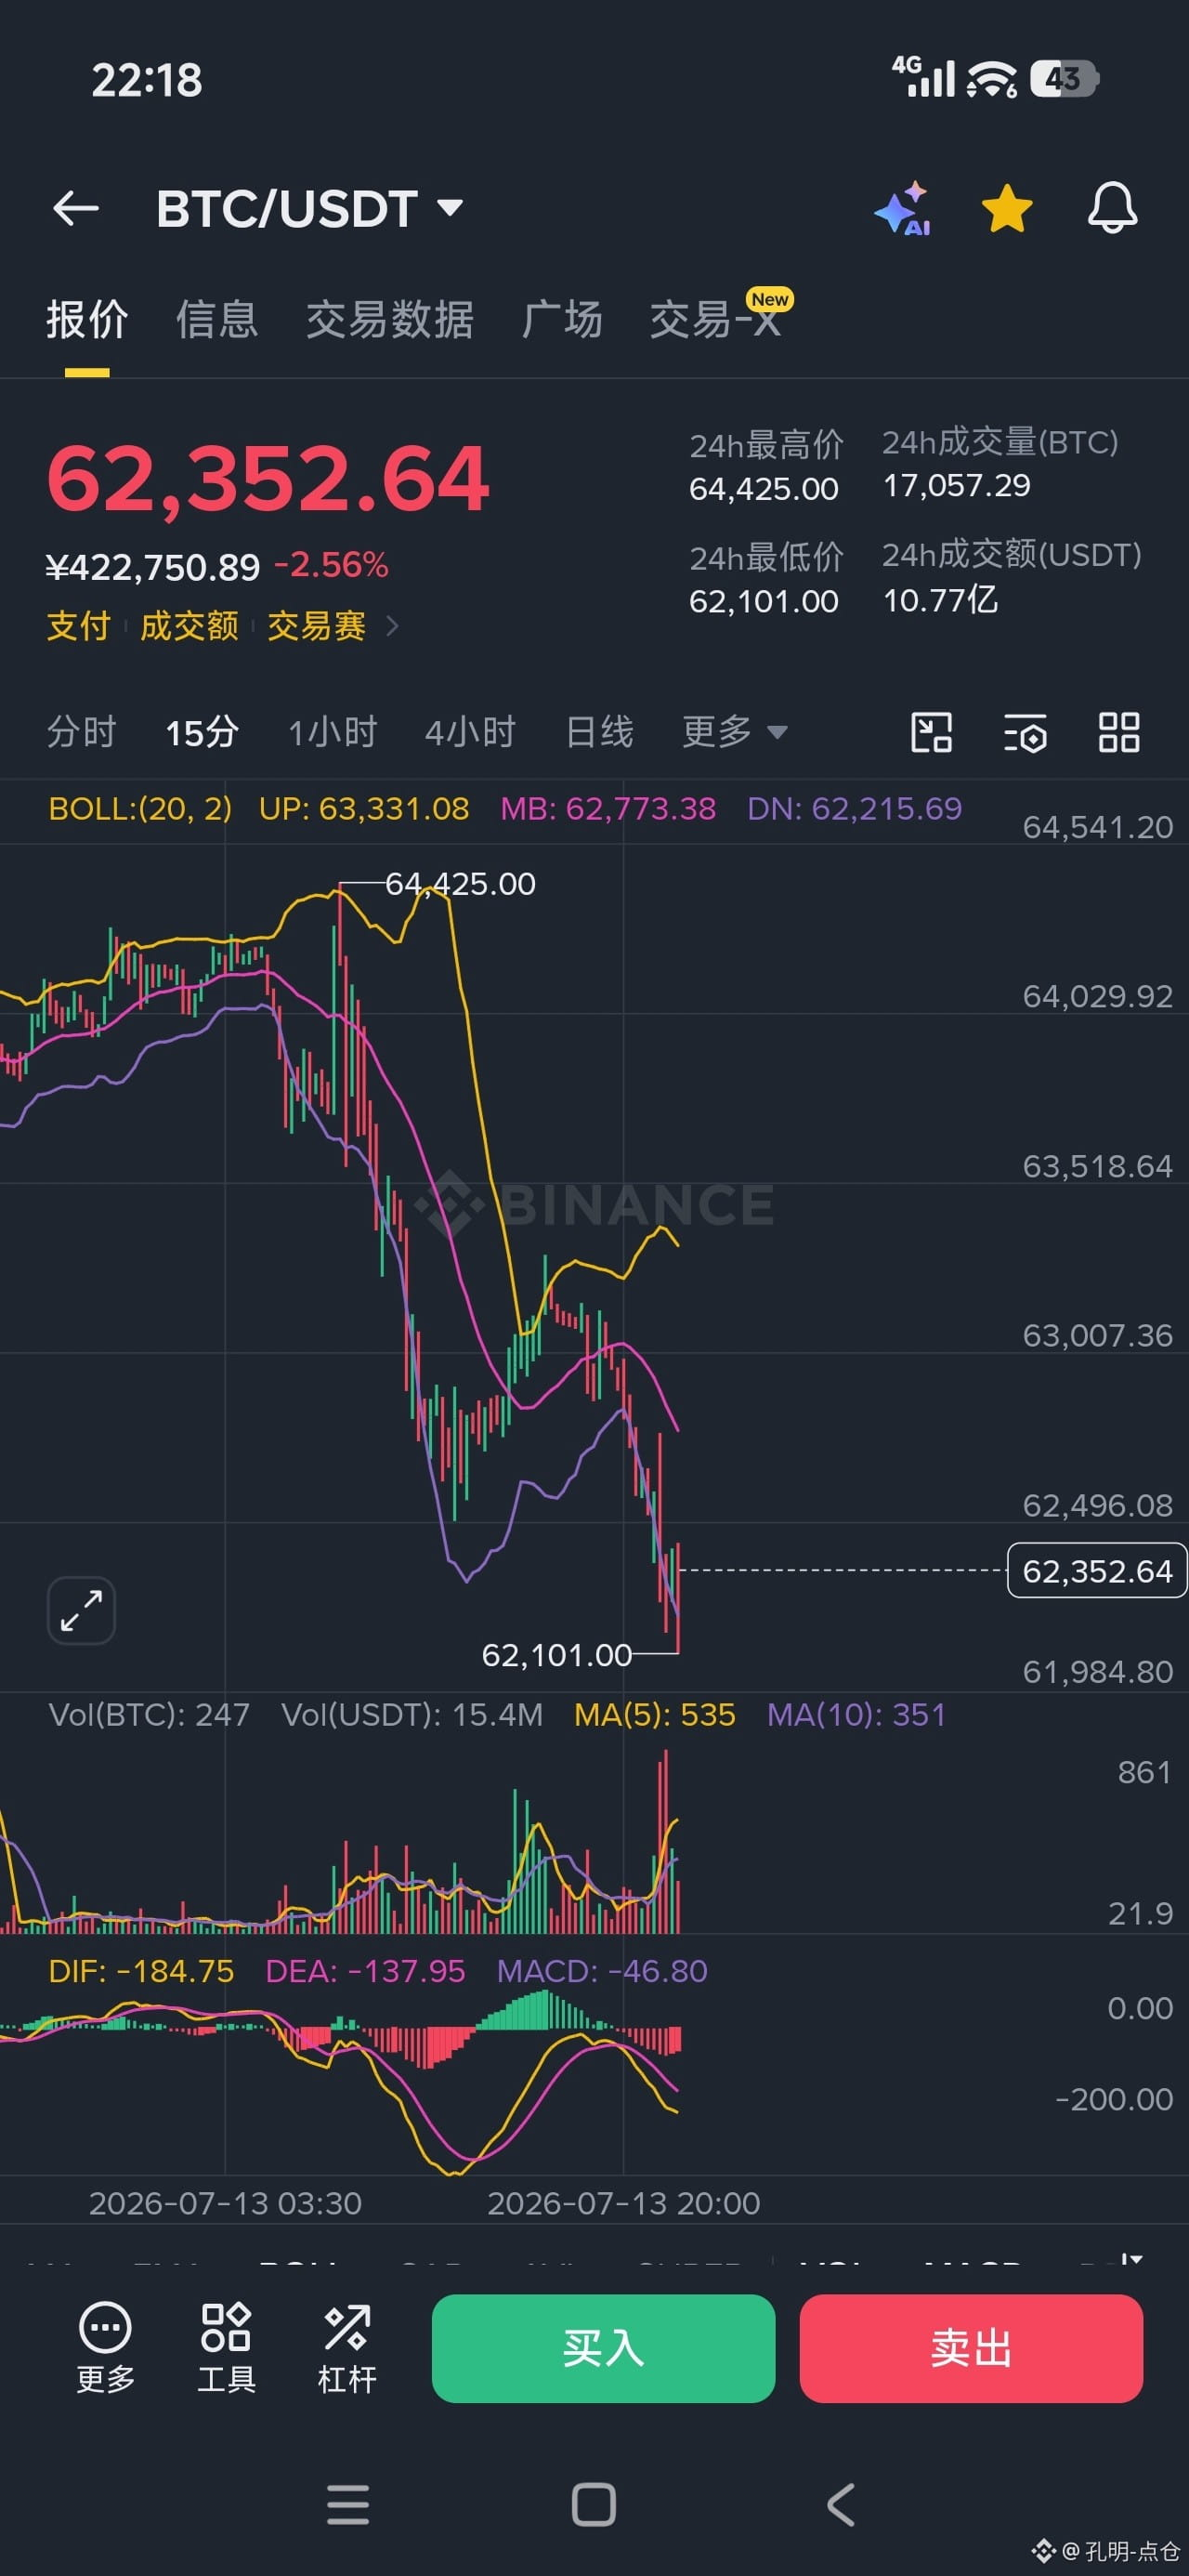Screen dimensions: 1189x2576
Task: Tap the -2.56% change value
Action: (x=331, y=565)
